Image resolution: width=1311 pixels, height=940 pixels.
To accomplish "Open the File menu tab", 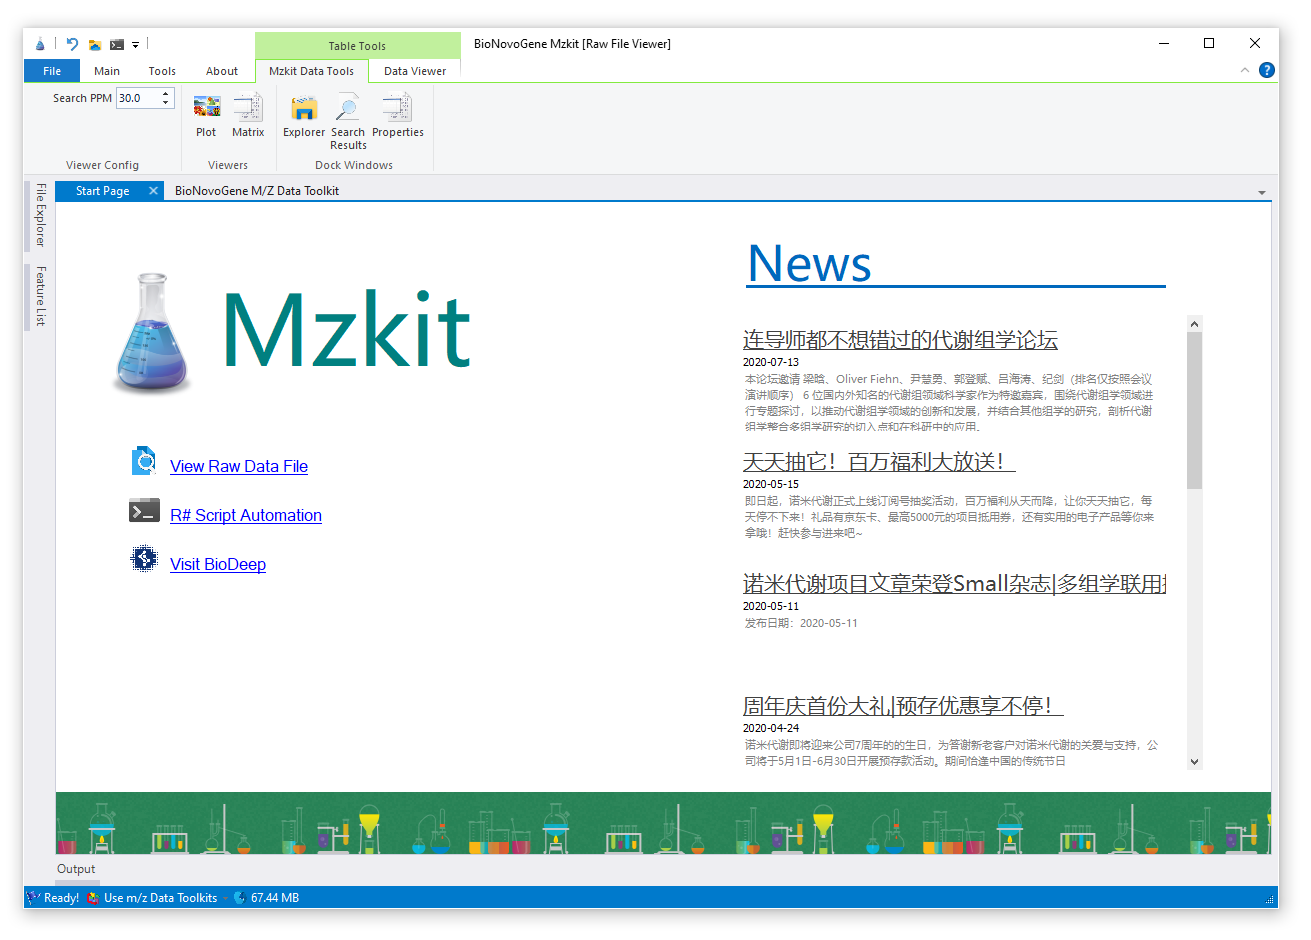I will tap(52, 71).
